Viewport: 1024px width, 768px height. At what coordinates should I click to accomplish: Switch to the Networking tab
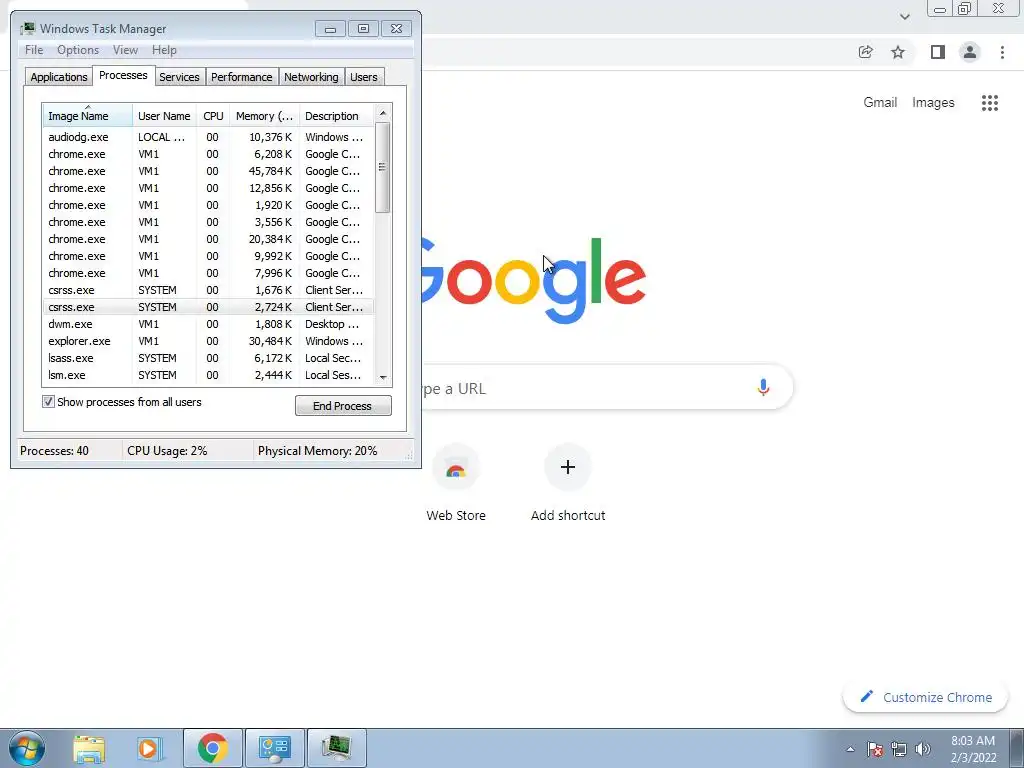pyautogui.click(x=311, y=77)
